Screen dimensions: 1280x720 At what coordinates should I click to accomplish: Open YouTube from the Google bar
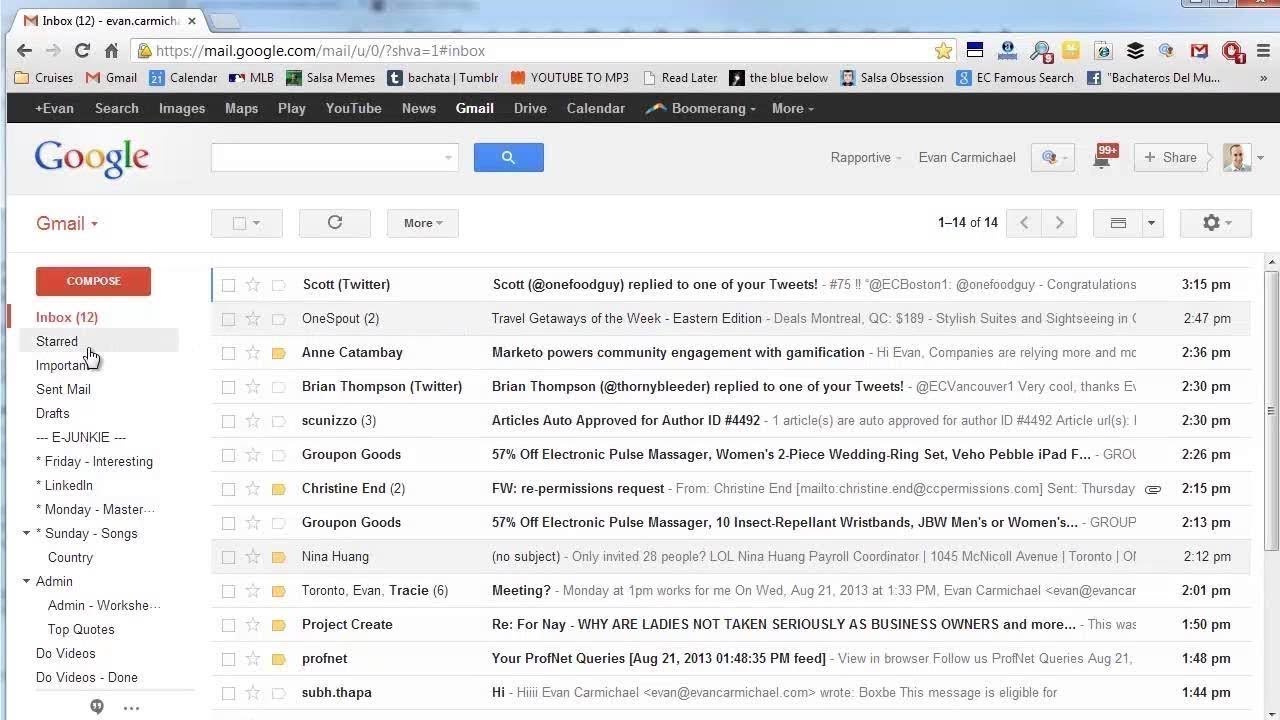click(353, 108)
